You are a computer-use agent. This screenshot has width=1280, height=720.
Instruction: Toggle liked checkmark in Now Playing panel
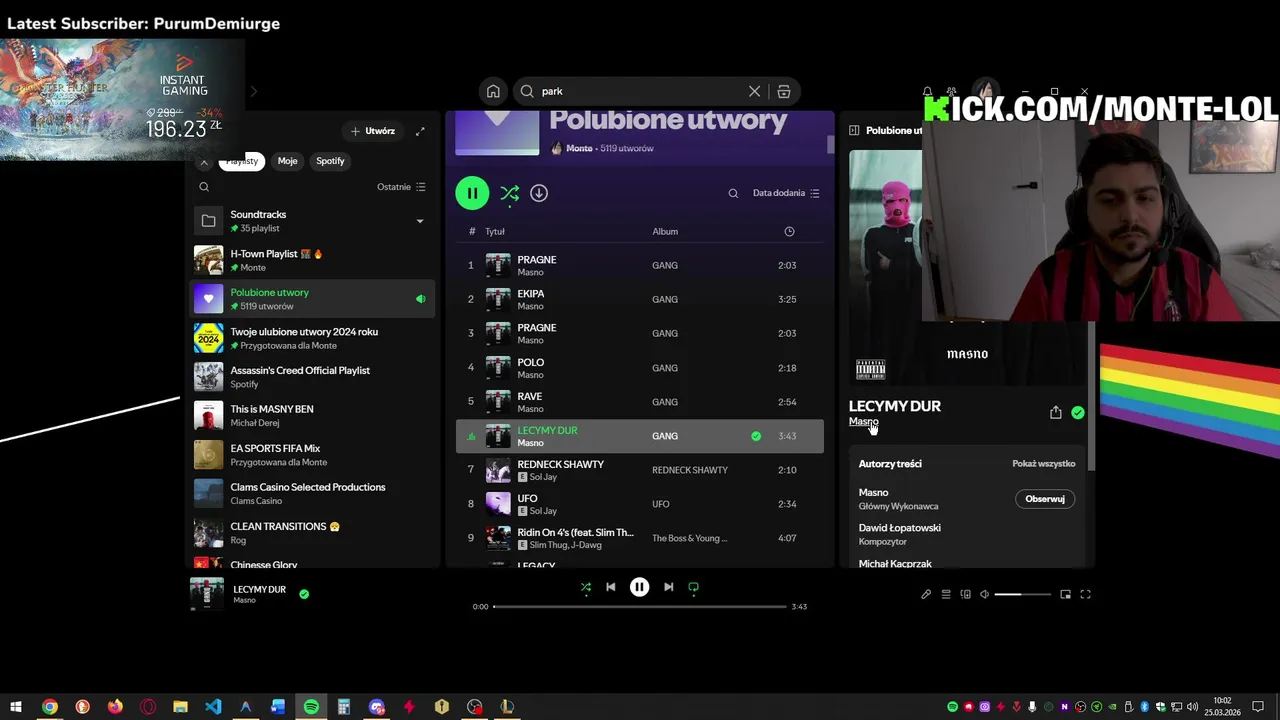click(1077, 412)
